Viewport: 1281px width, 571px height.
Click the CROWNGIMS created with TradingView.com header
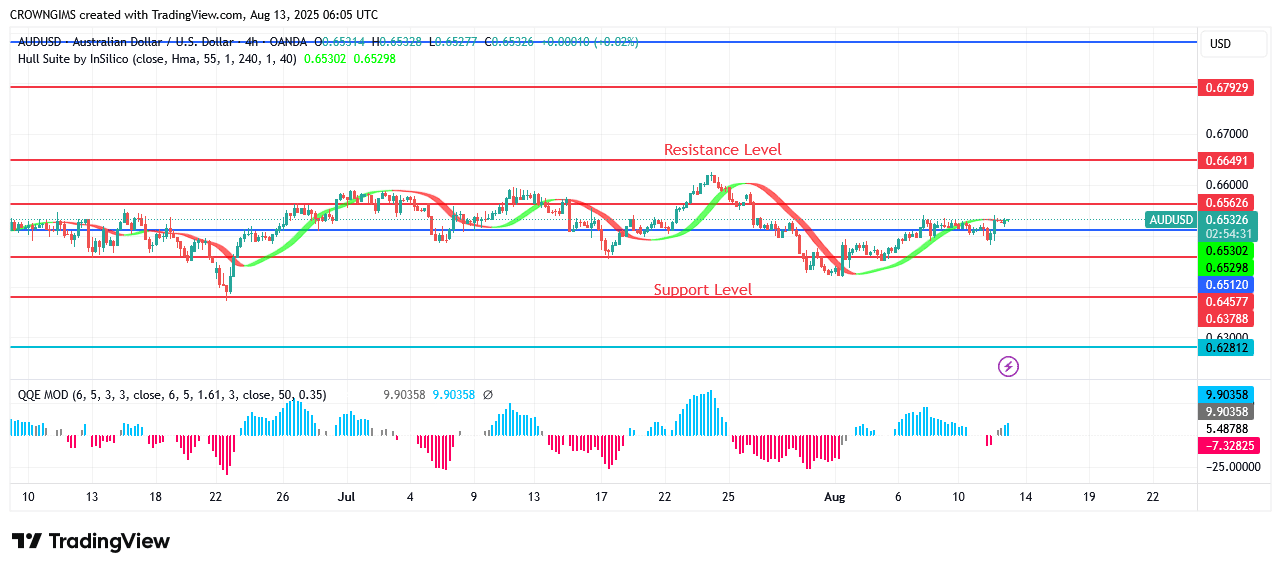click(194, 15)
